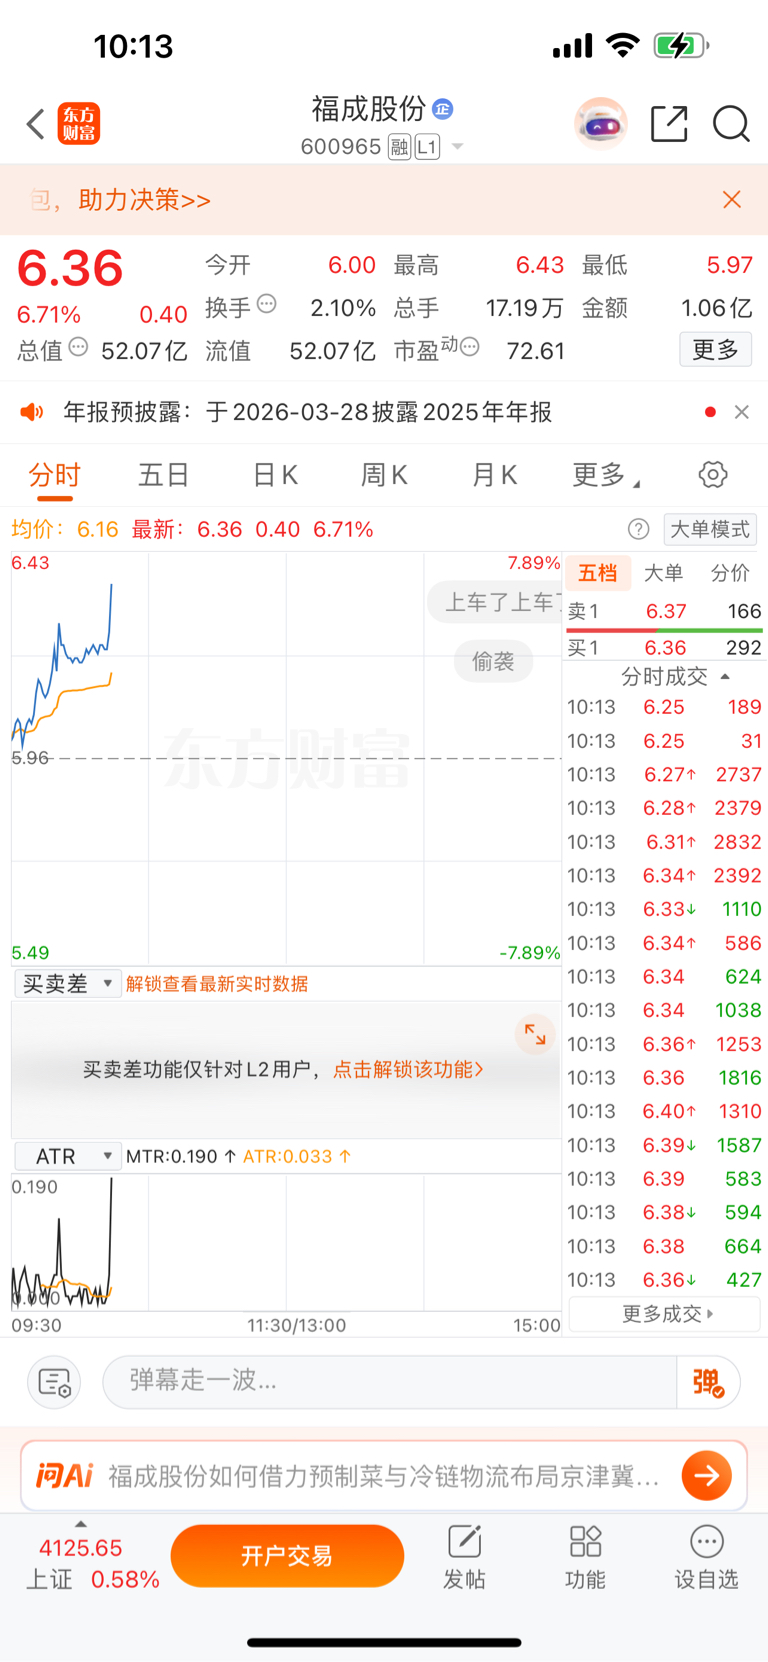The height and width of the screenshot is (1662, 768).
Task: Switch to the 周K tab
Action: 385,475
